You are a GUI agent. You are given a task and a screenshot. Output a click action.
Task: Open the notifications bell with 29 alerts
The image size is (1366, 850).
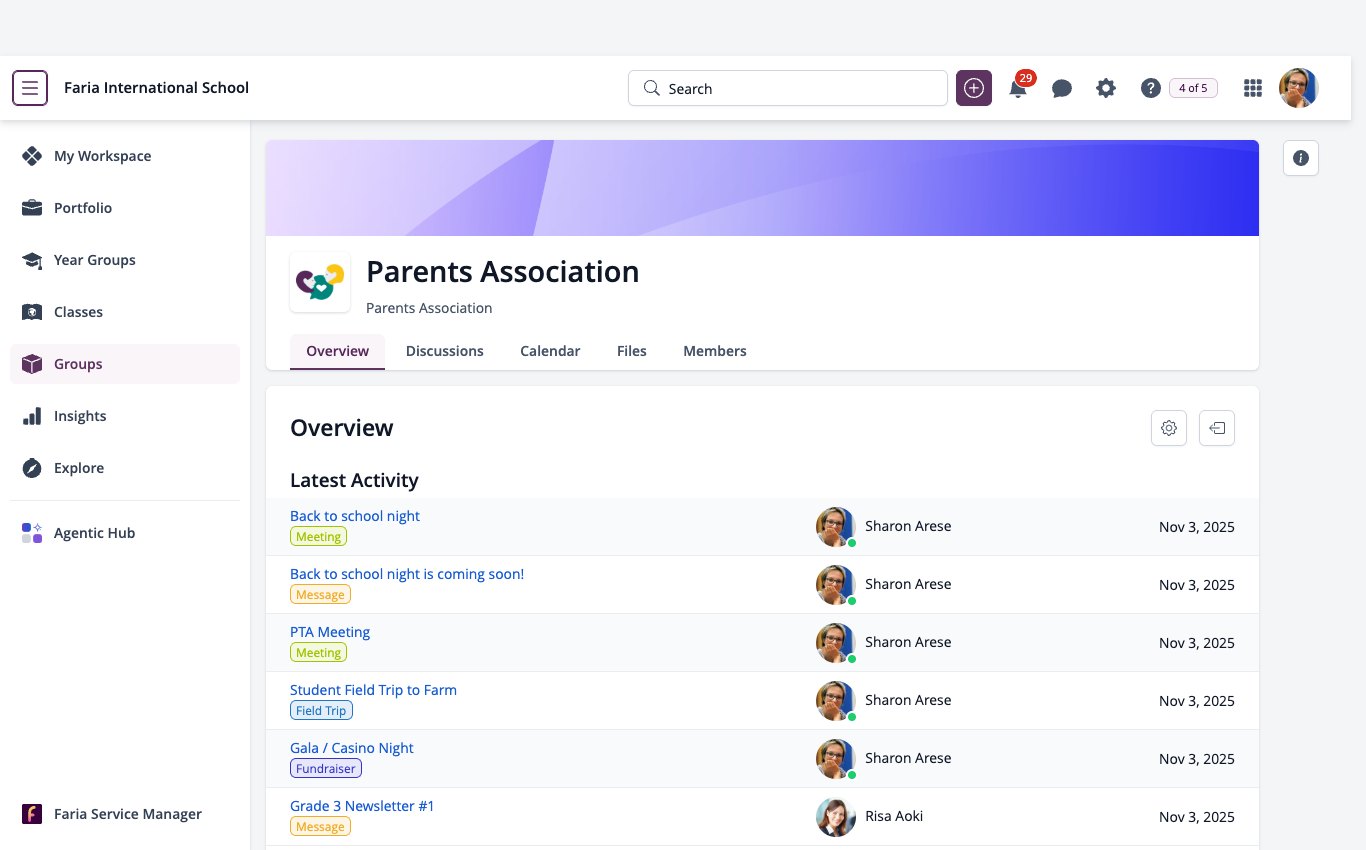coord(1018,88)
